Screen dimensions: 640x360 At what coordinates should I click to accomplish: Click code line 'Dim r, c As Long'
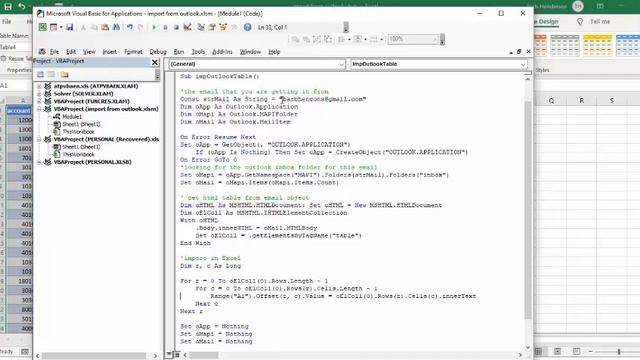pos(211,266)
